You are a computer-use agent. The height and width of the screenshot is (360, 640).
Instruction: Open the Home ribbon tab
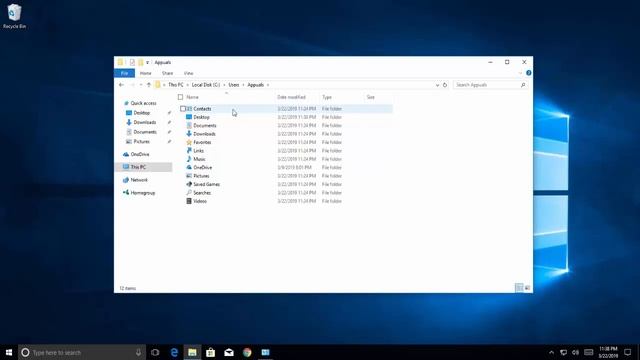(x=146, y=73)
